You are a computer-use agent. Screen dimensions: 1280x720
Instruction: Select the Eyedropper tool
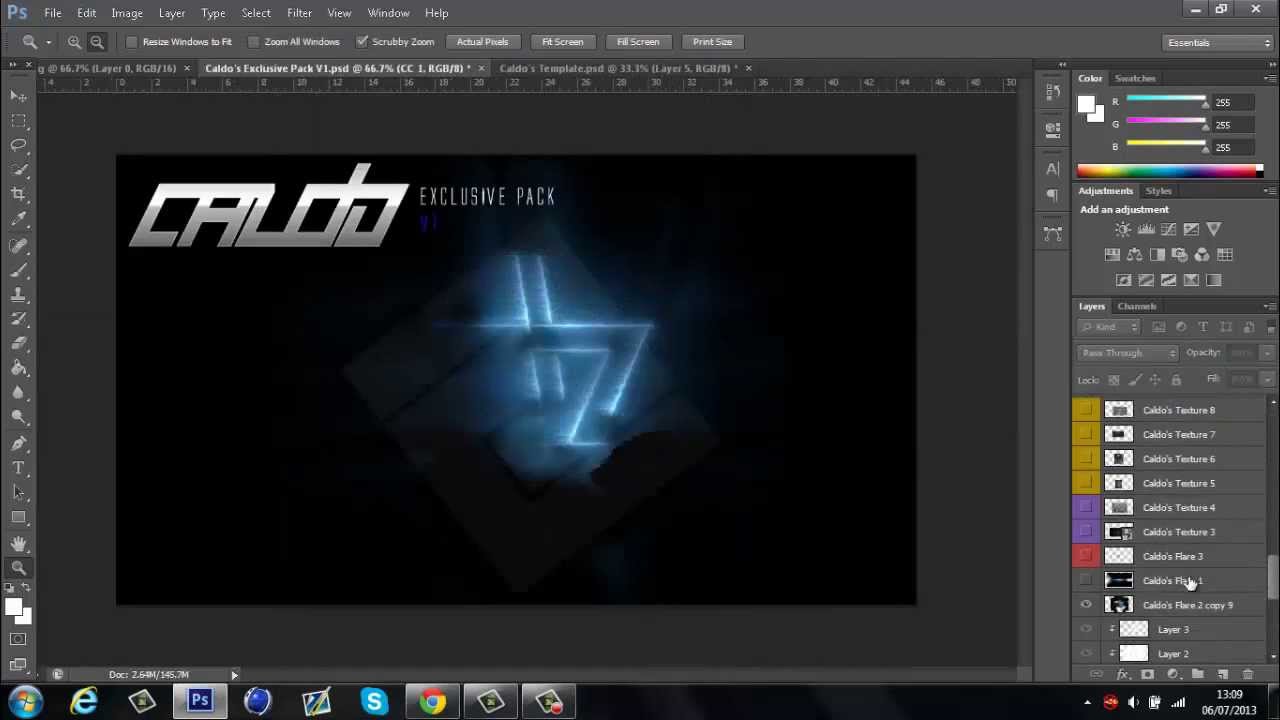coord(19,219)
